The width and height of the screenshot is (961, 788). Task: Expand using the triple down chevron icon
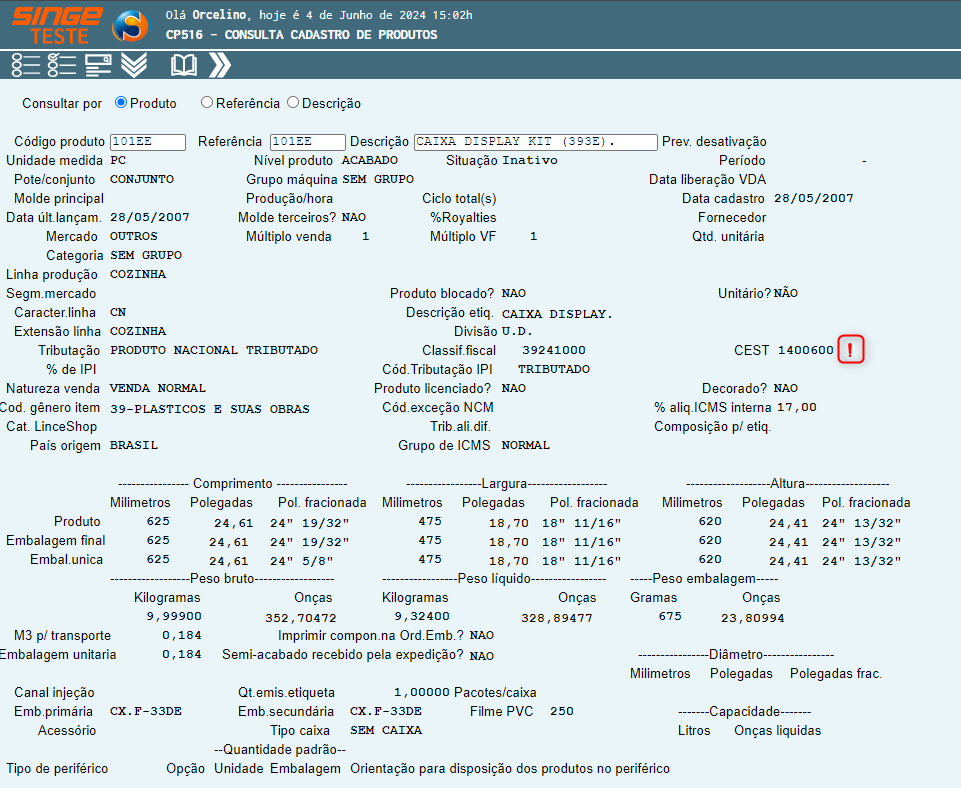(x=134, y=65)
